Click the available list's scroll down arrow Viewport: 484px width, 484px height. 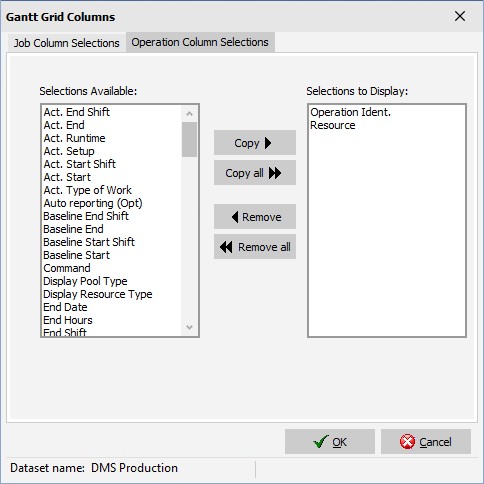[189, 327]
